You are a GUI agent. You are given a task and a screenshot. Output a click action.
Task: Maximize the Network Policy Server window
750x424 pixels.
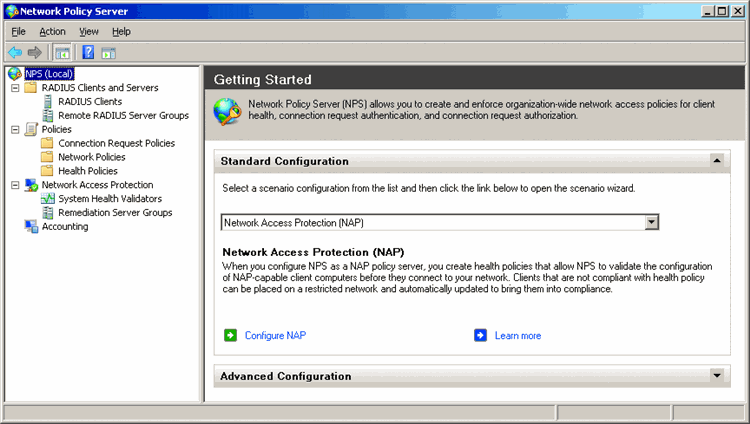tap(722, 11)
